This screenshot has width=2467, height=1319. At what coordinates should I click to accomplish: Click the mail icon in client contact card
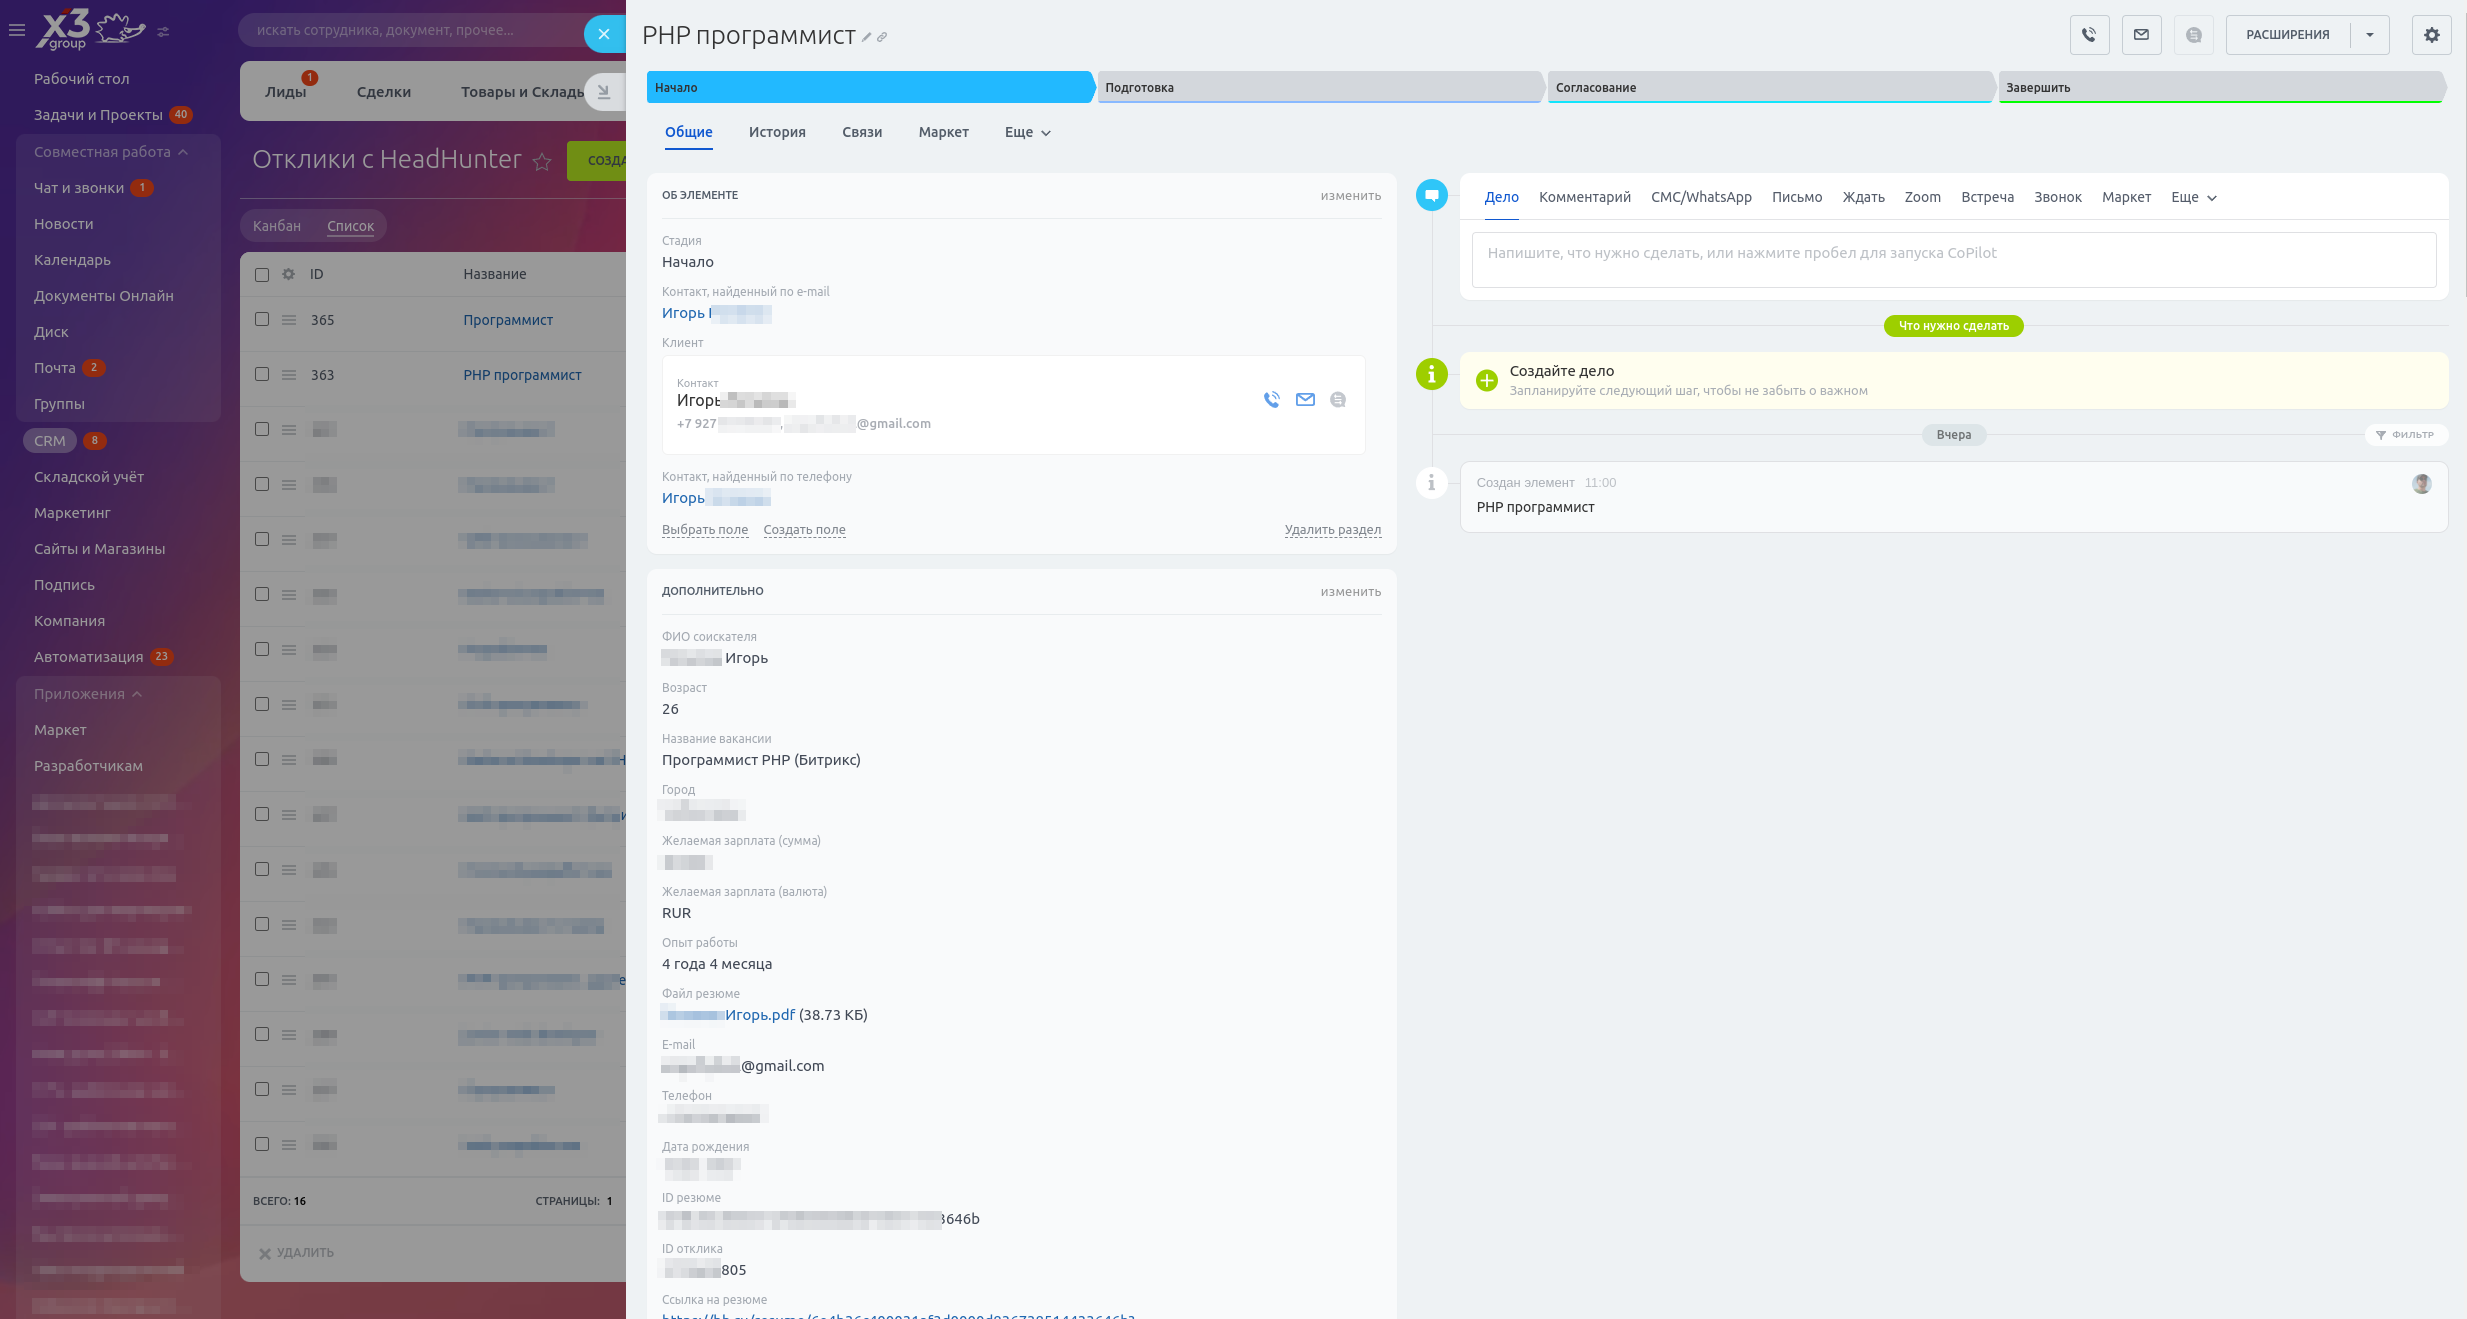pyautogui.click(x=1305, y=400)
